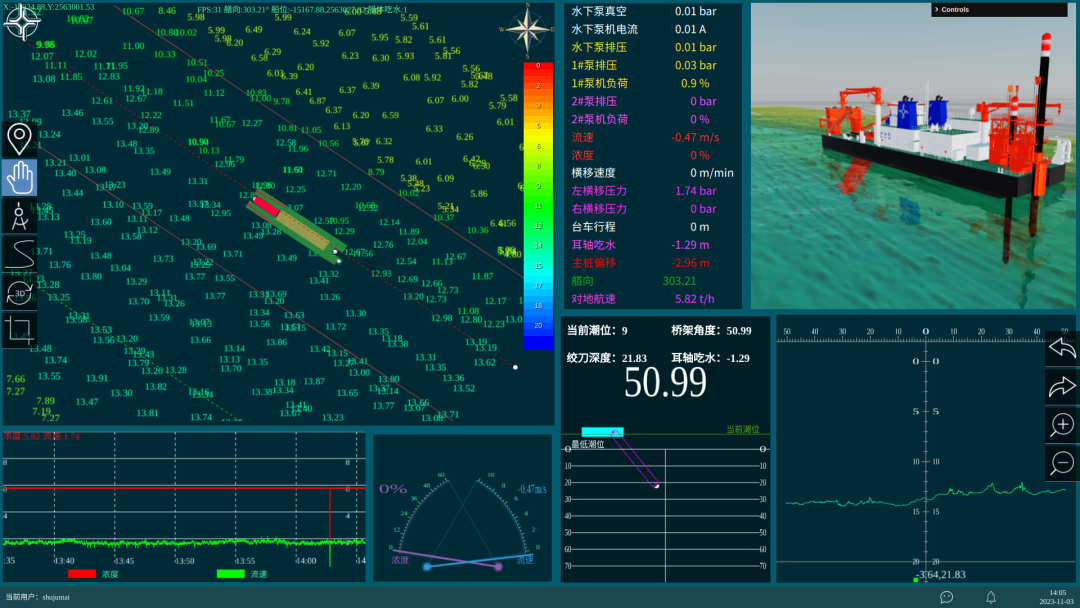Expand the Controls panel in 3D view
Image resolution: width=1080 pixels, height=608 pixels.
(x=999, y=10)
